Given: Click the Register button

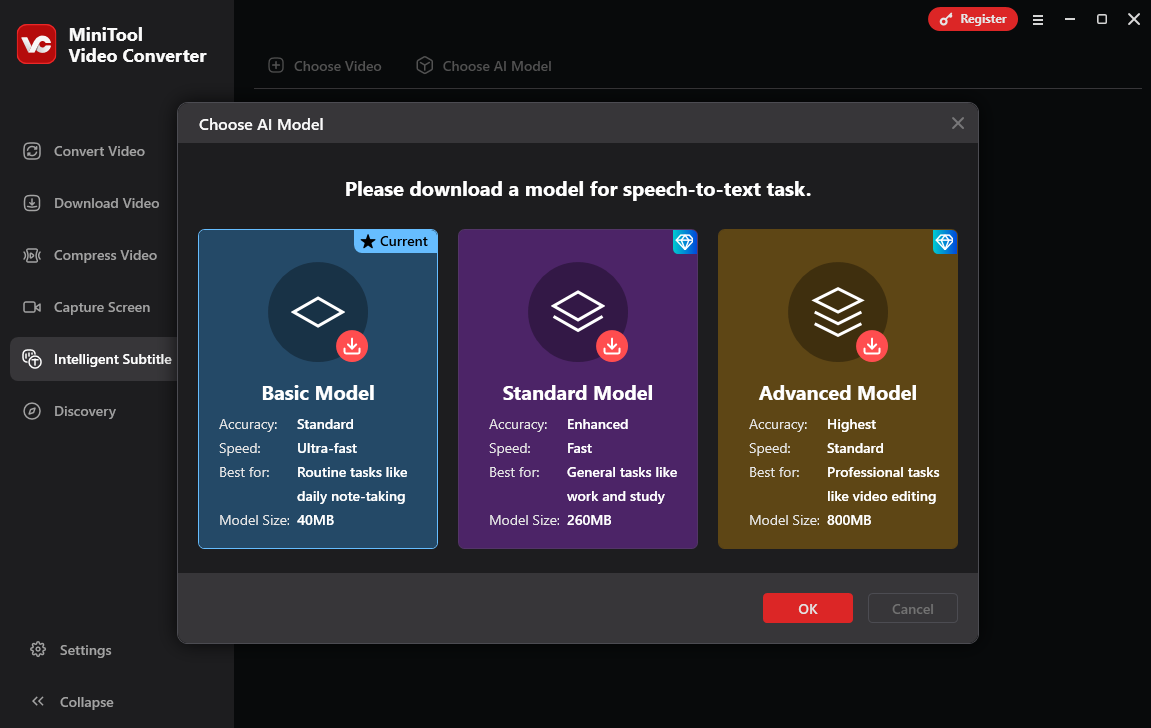Looking at the screenshot, I should (x=972, y=18).
